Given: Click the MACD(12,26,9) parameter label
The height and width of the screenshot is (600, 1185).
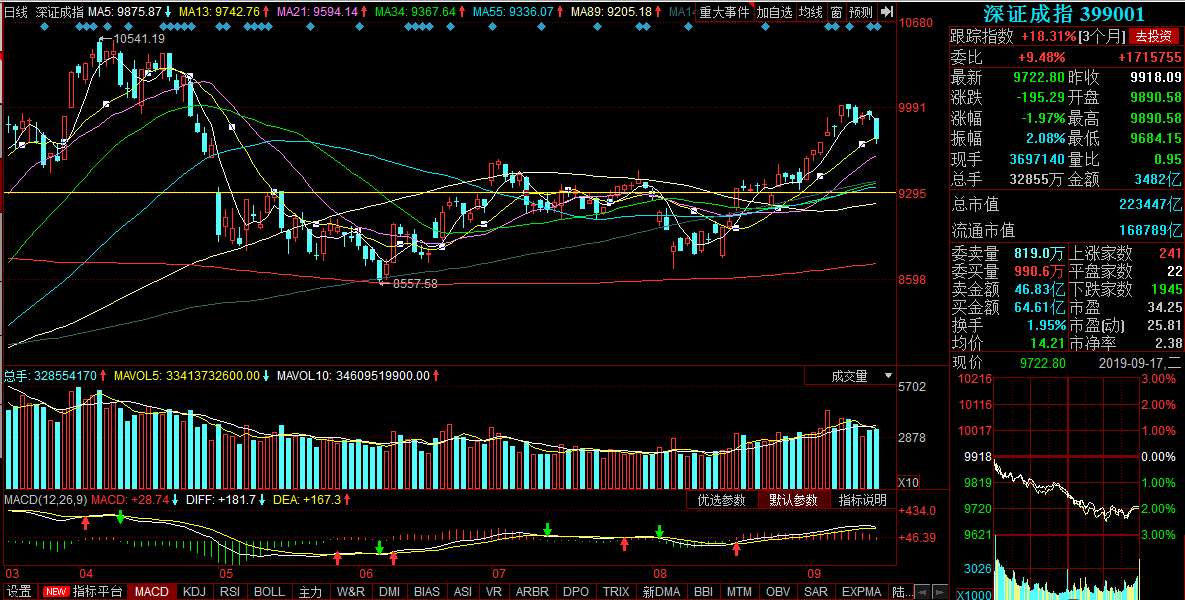Looking at the screenshot, I should [45, 500].
